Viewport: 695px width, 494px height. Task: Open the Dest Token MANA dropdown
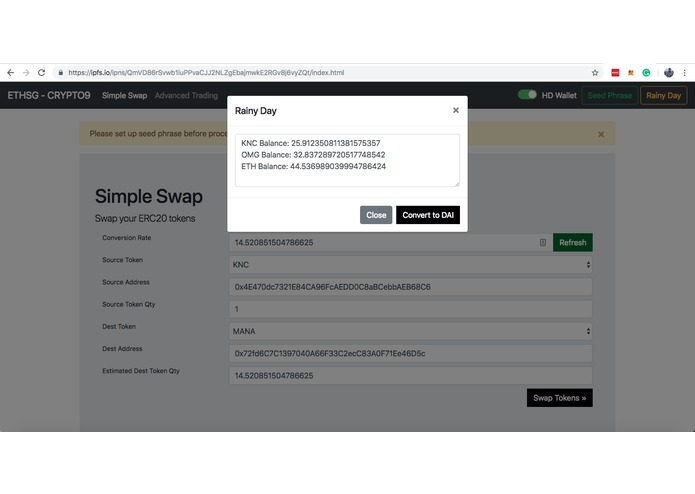410,331
